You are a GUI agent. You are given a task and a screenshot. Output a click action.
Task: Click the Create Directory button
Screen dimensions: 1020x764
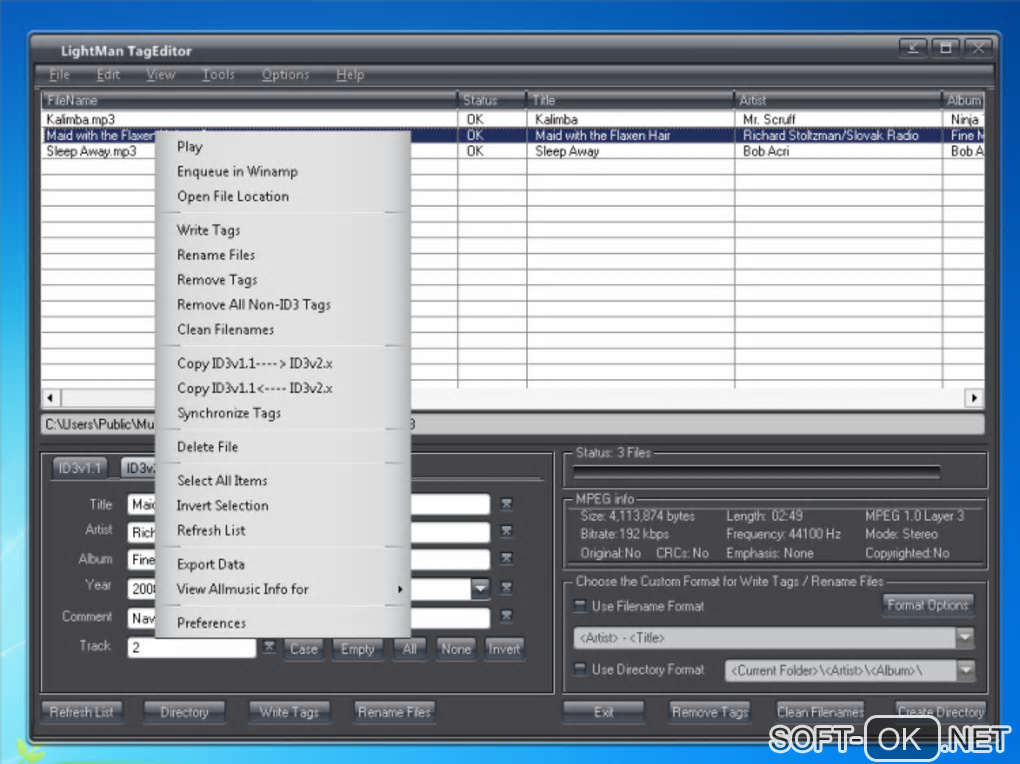(x=941, y=712)
